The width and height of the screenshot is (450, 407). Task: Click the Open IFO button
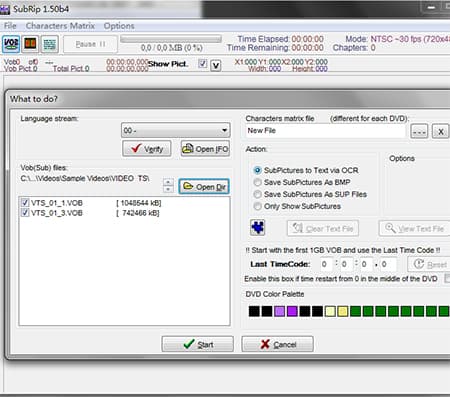[x=205, y=149]
